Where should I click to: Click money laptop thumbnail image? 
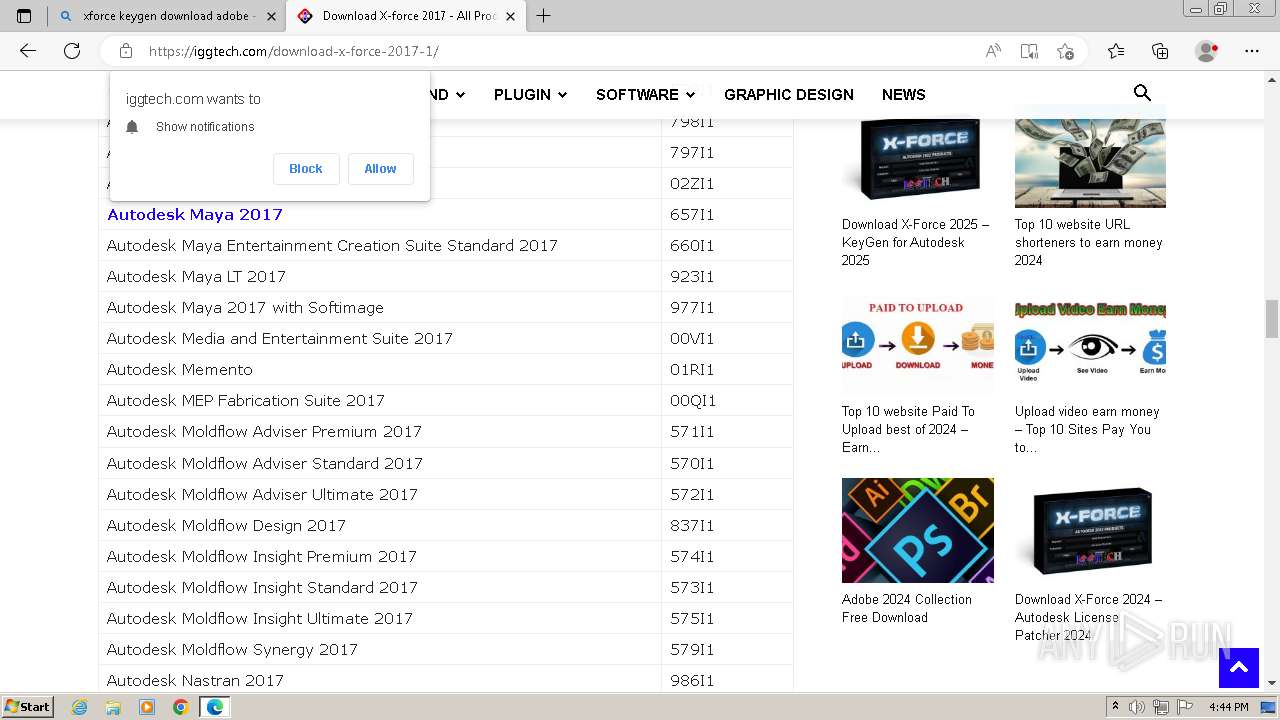(x=1090, y=159)
